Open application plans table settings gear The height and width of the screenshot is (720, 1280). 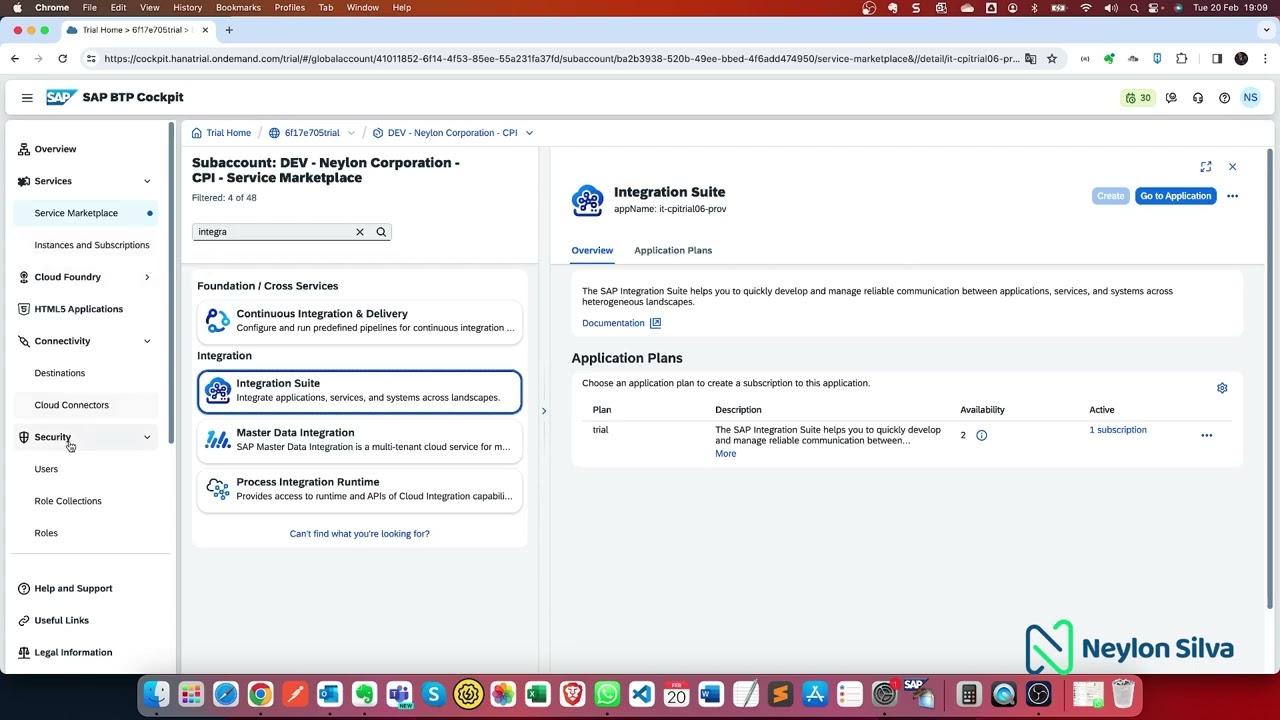point(1222,388)
